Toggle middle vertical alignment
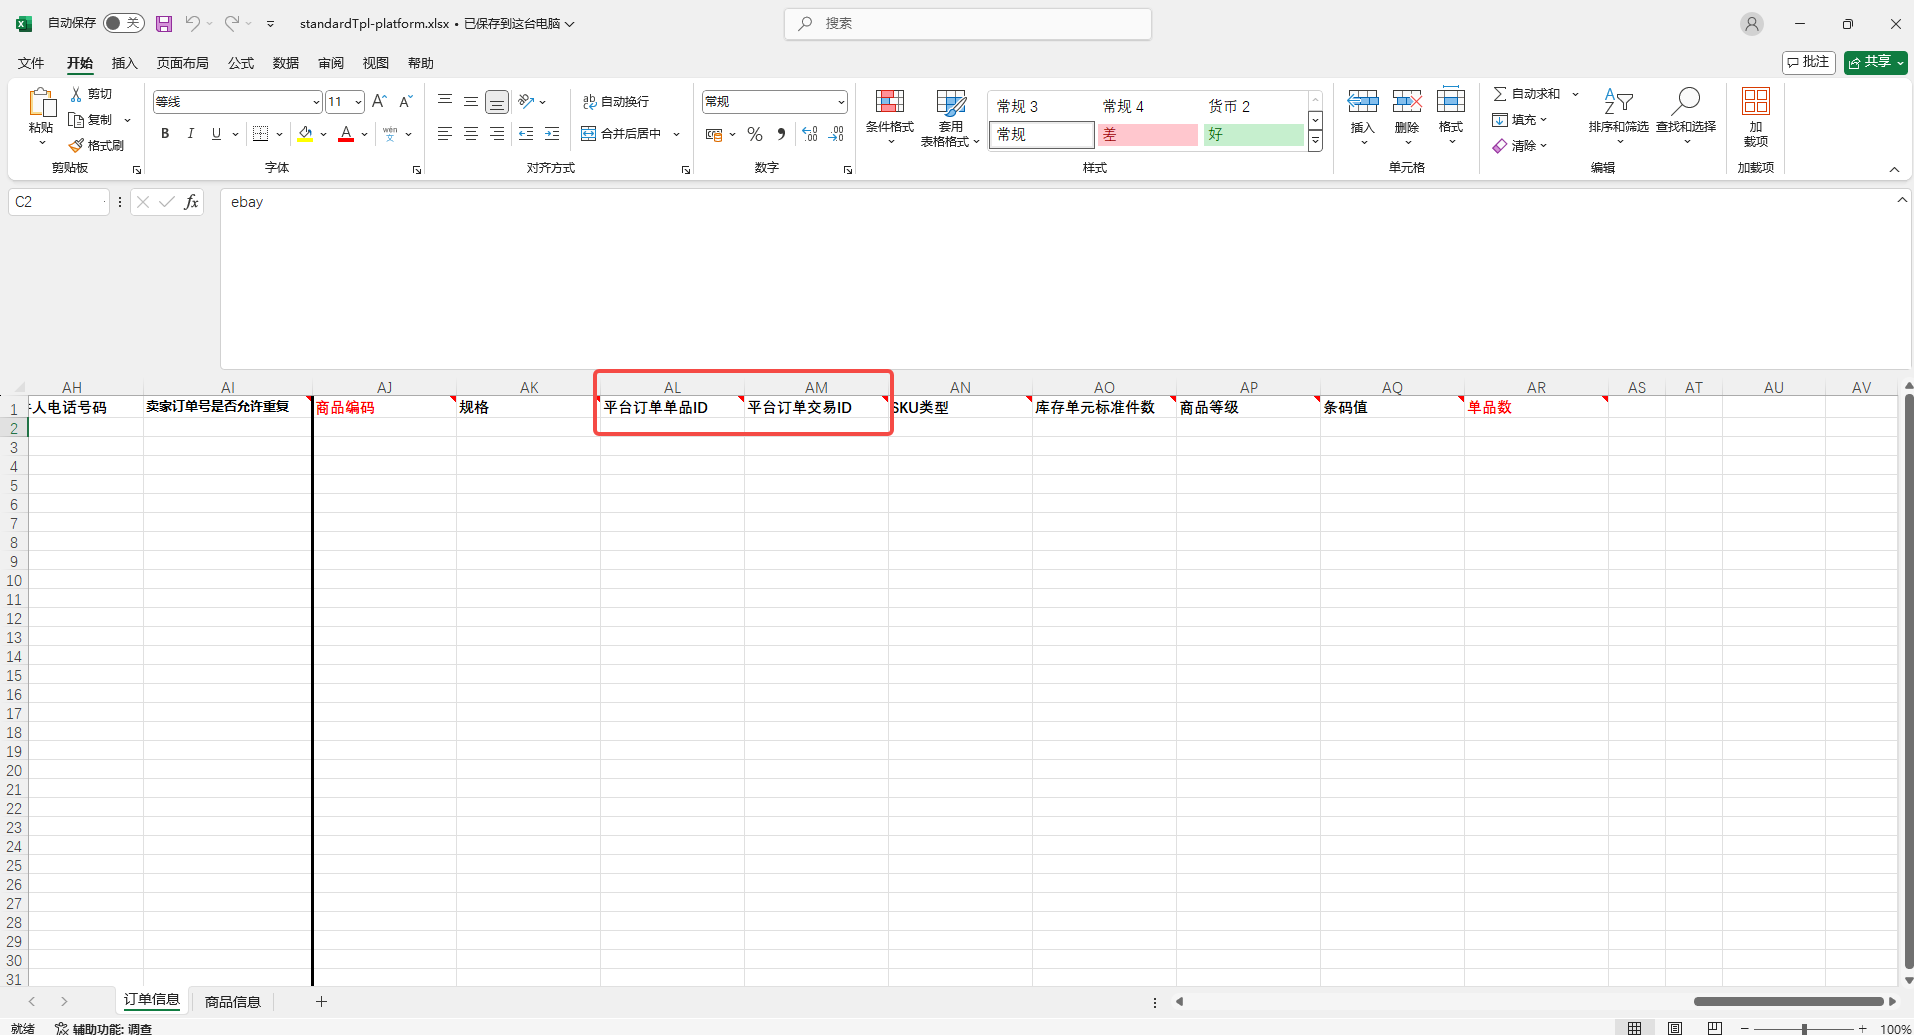This screenshot has height=1035, width=1914. click(471, 101)
